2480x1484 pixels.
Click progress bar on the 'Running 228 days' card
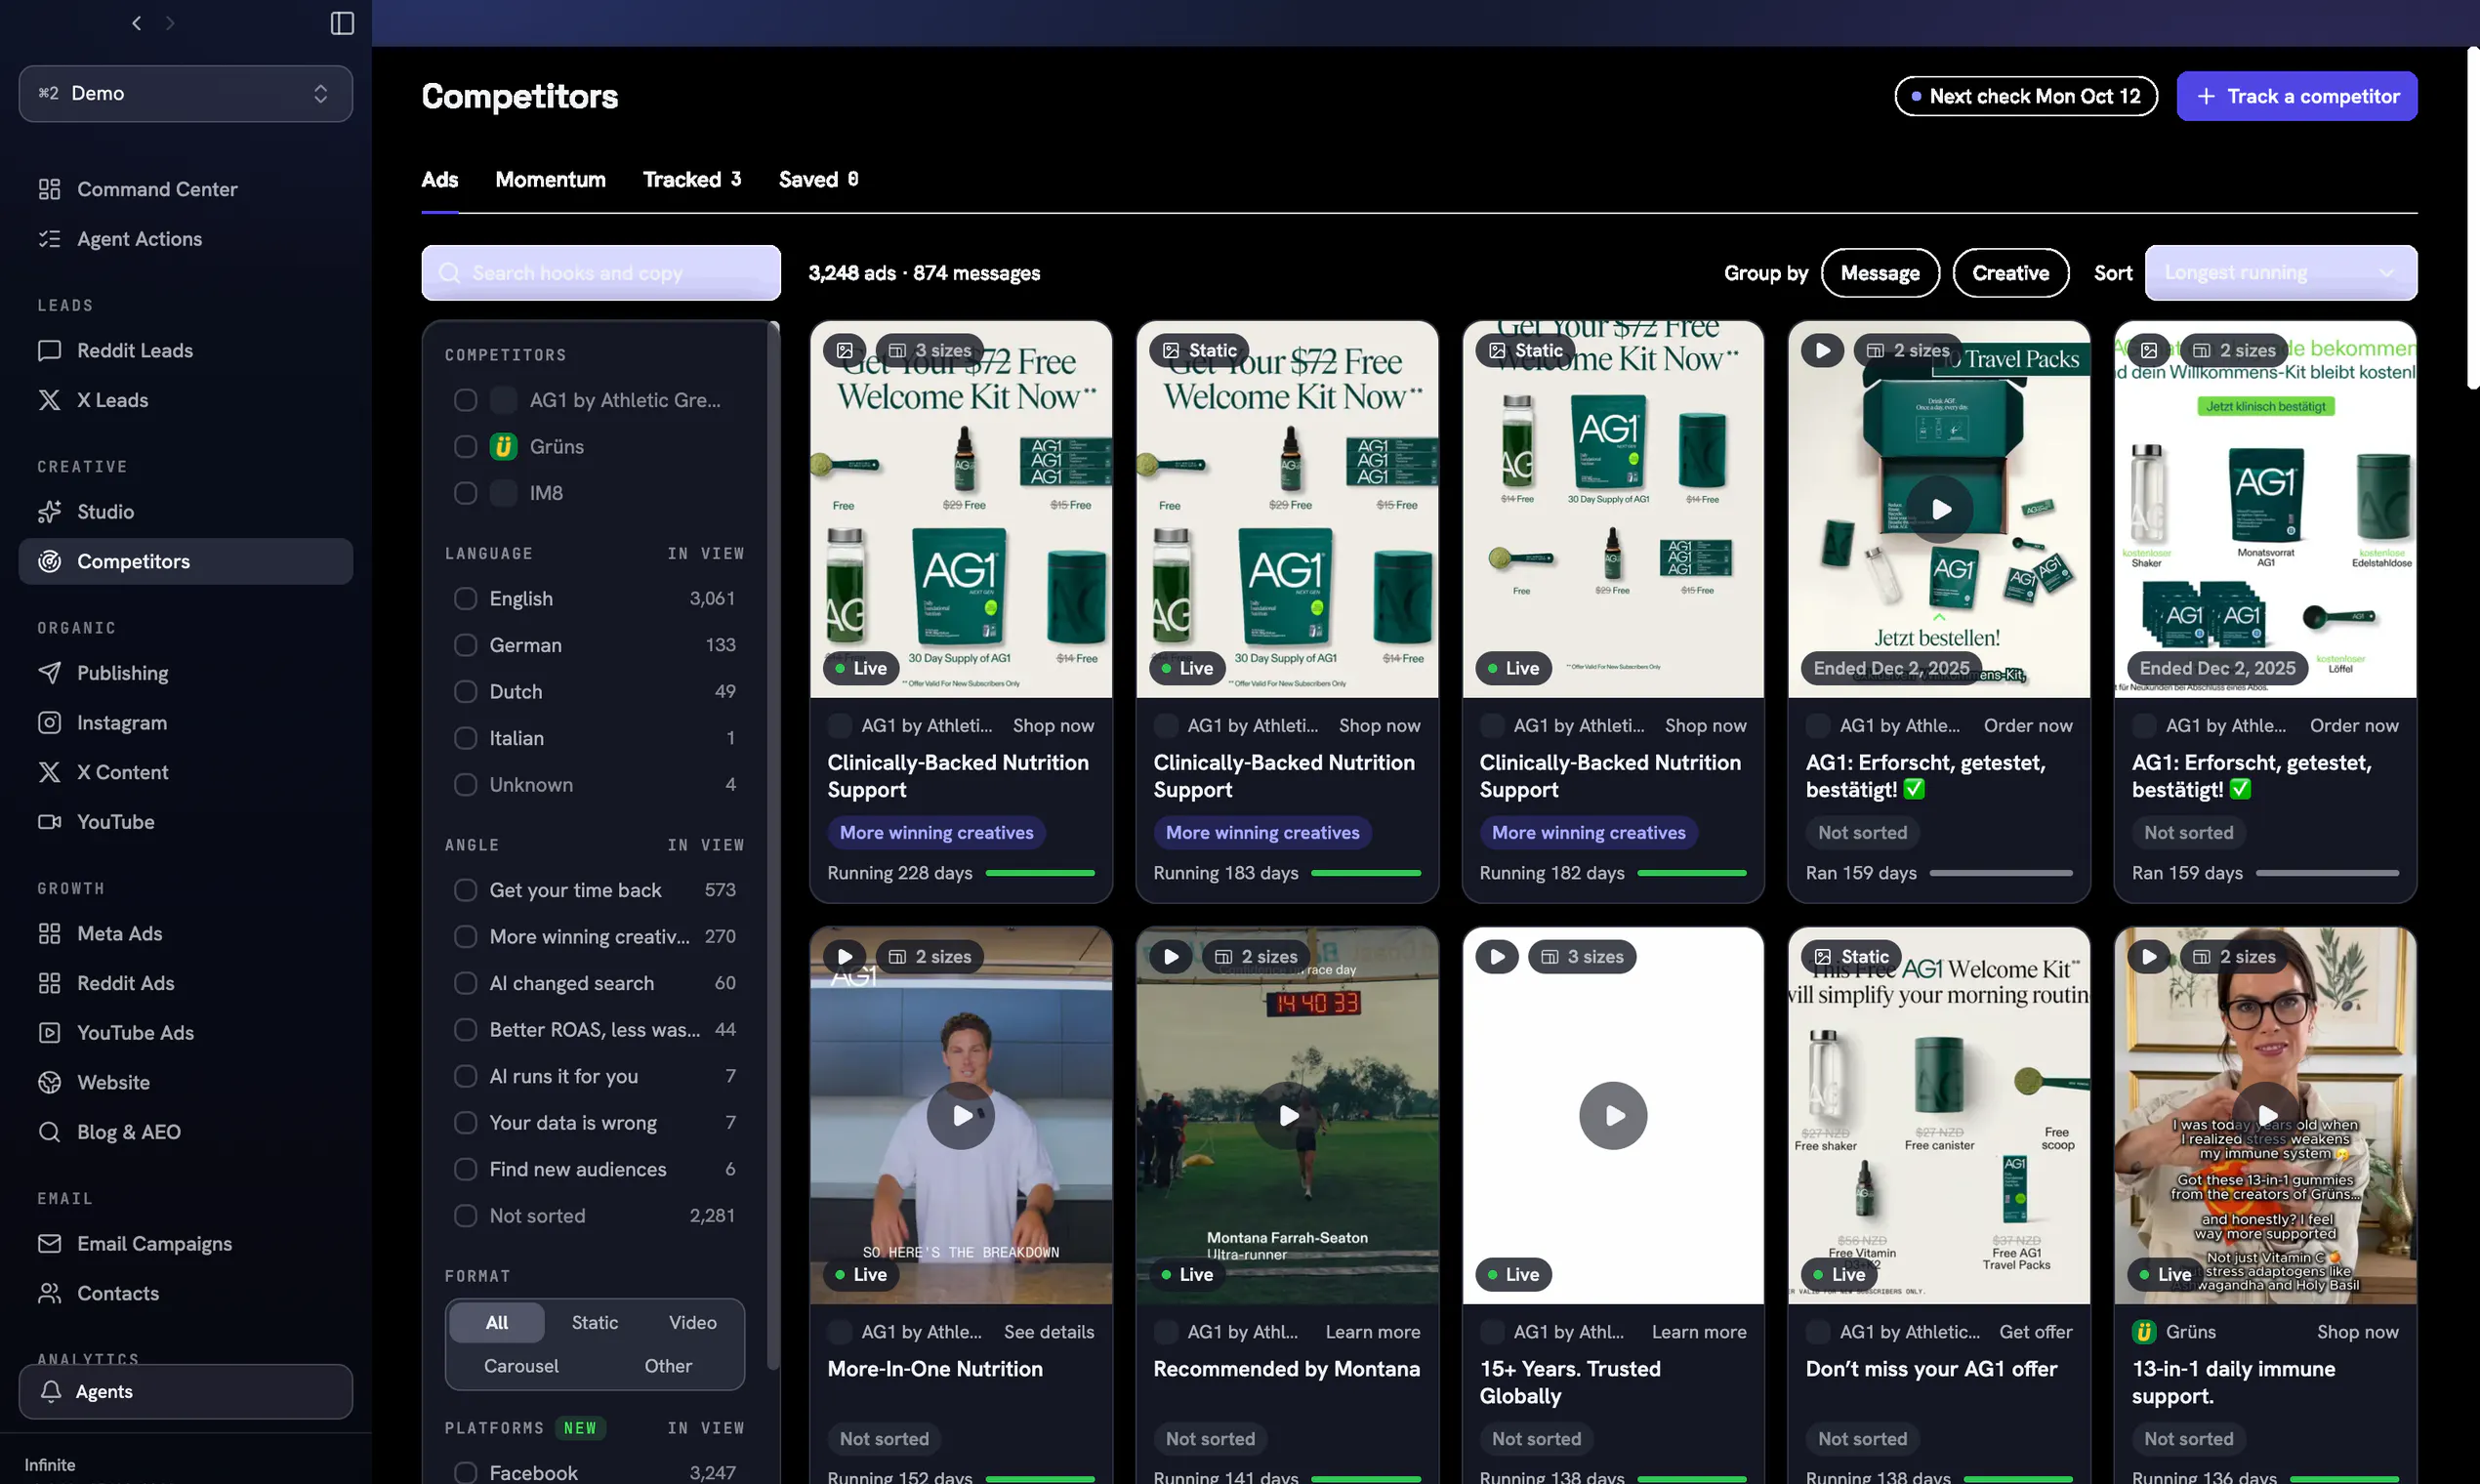tap(1040, 874)
